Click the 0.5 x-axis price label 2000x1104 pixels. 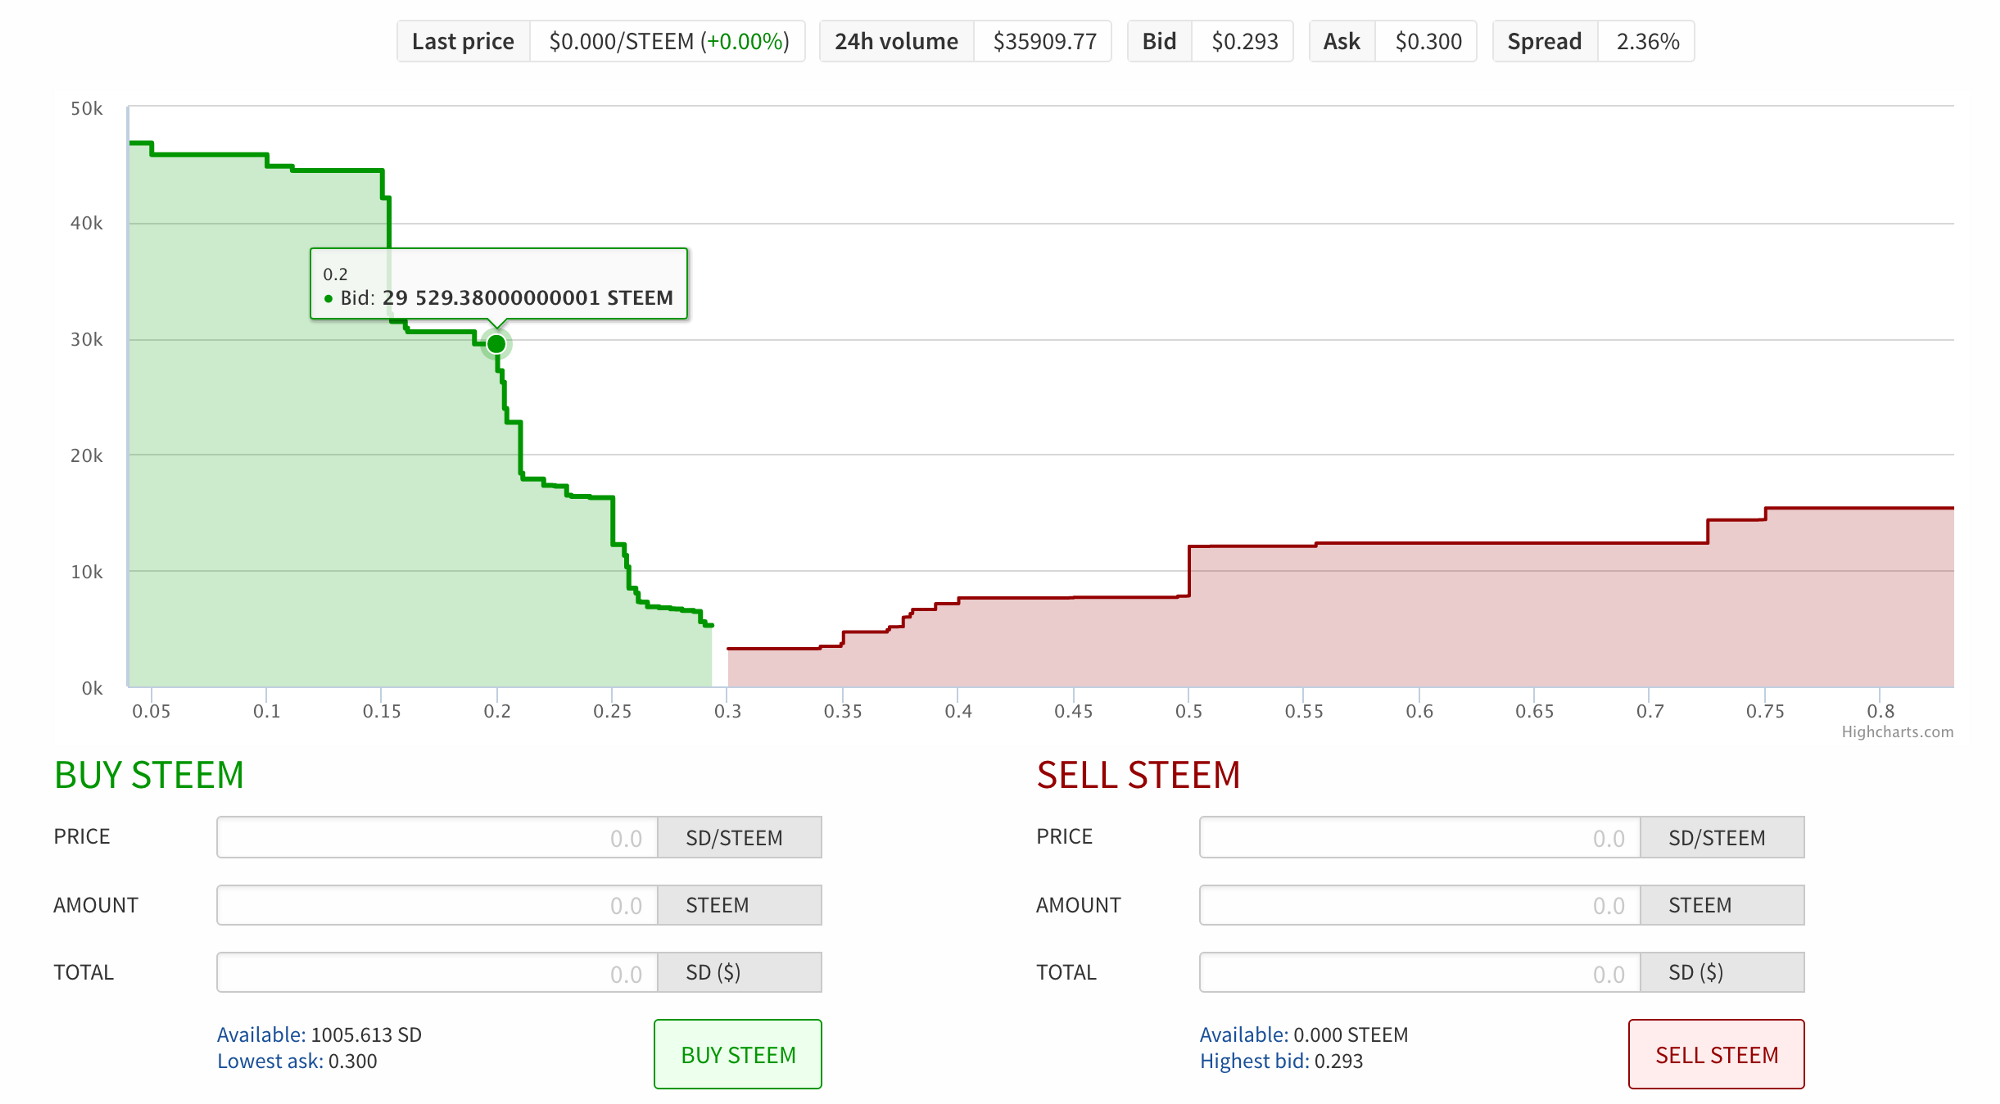pyautogui.click(x=1188, y=711)
